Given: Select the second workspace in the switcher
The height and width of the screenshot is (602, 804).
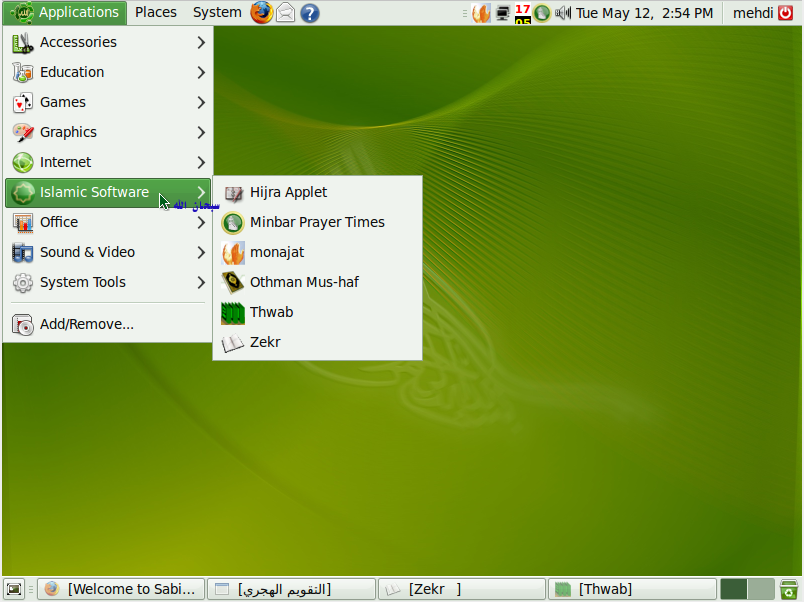Looking at the screenshot, I should tap(763, 589).
